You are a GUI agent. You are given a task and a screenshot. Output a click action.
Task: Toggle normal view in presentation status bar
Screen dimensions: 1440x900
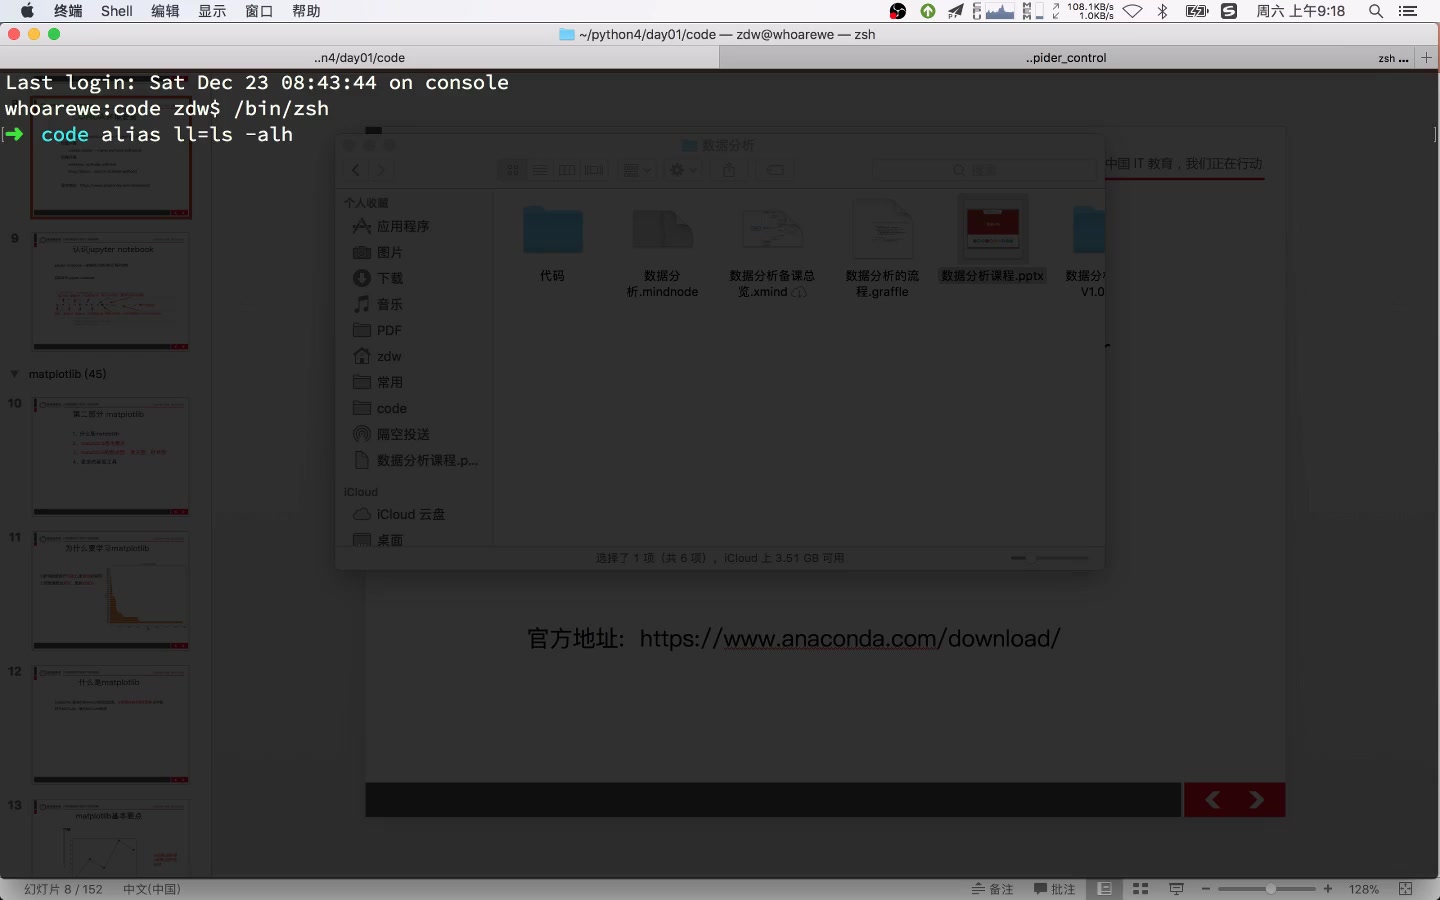tap(1105, 888)
